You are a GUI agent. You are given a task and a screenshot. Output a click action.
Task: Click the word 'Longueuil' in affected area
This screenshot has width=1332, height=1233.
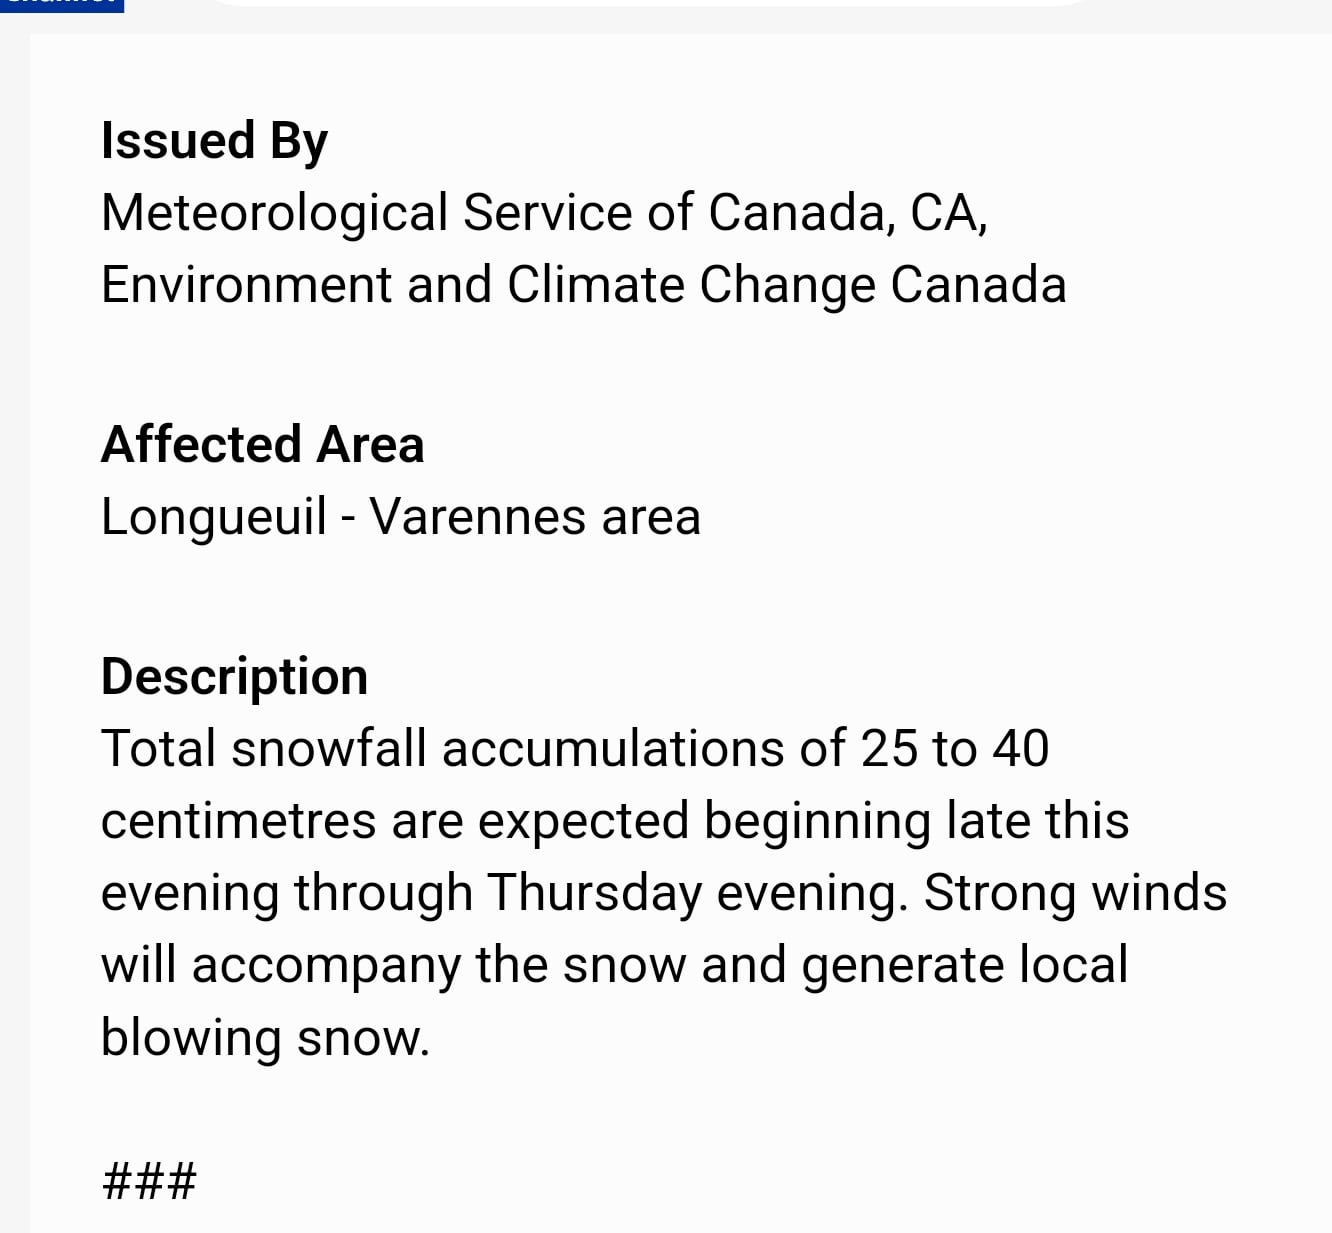pos(214,518)
